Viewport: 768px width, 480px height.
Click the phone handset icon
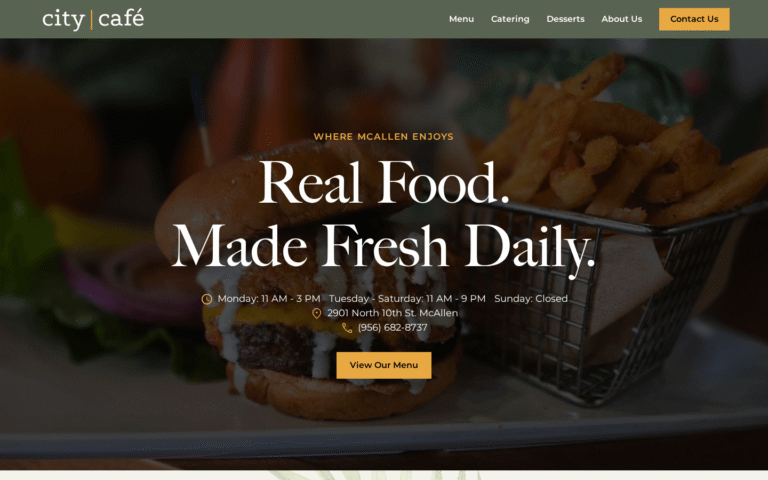pos(347,328)
